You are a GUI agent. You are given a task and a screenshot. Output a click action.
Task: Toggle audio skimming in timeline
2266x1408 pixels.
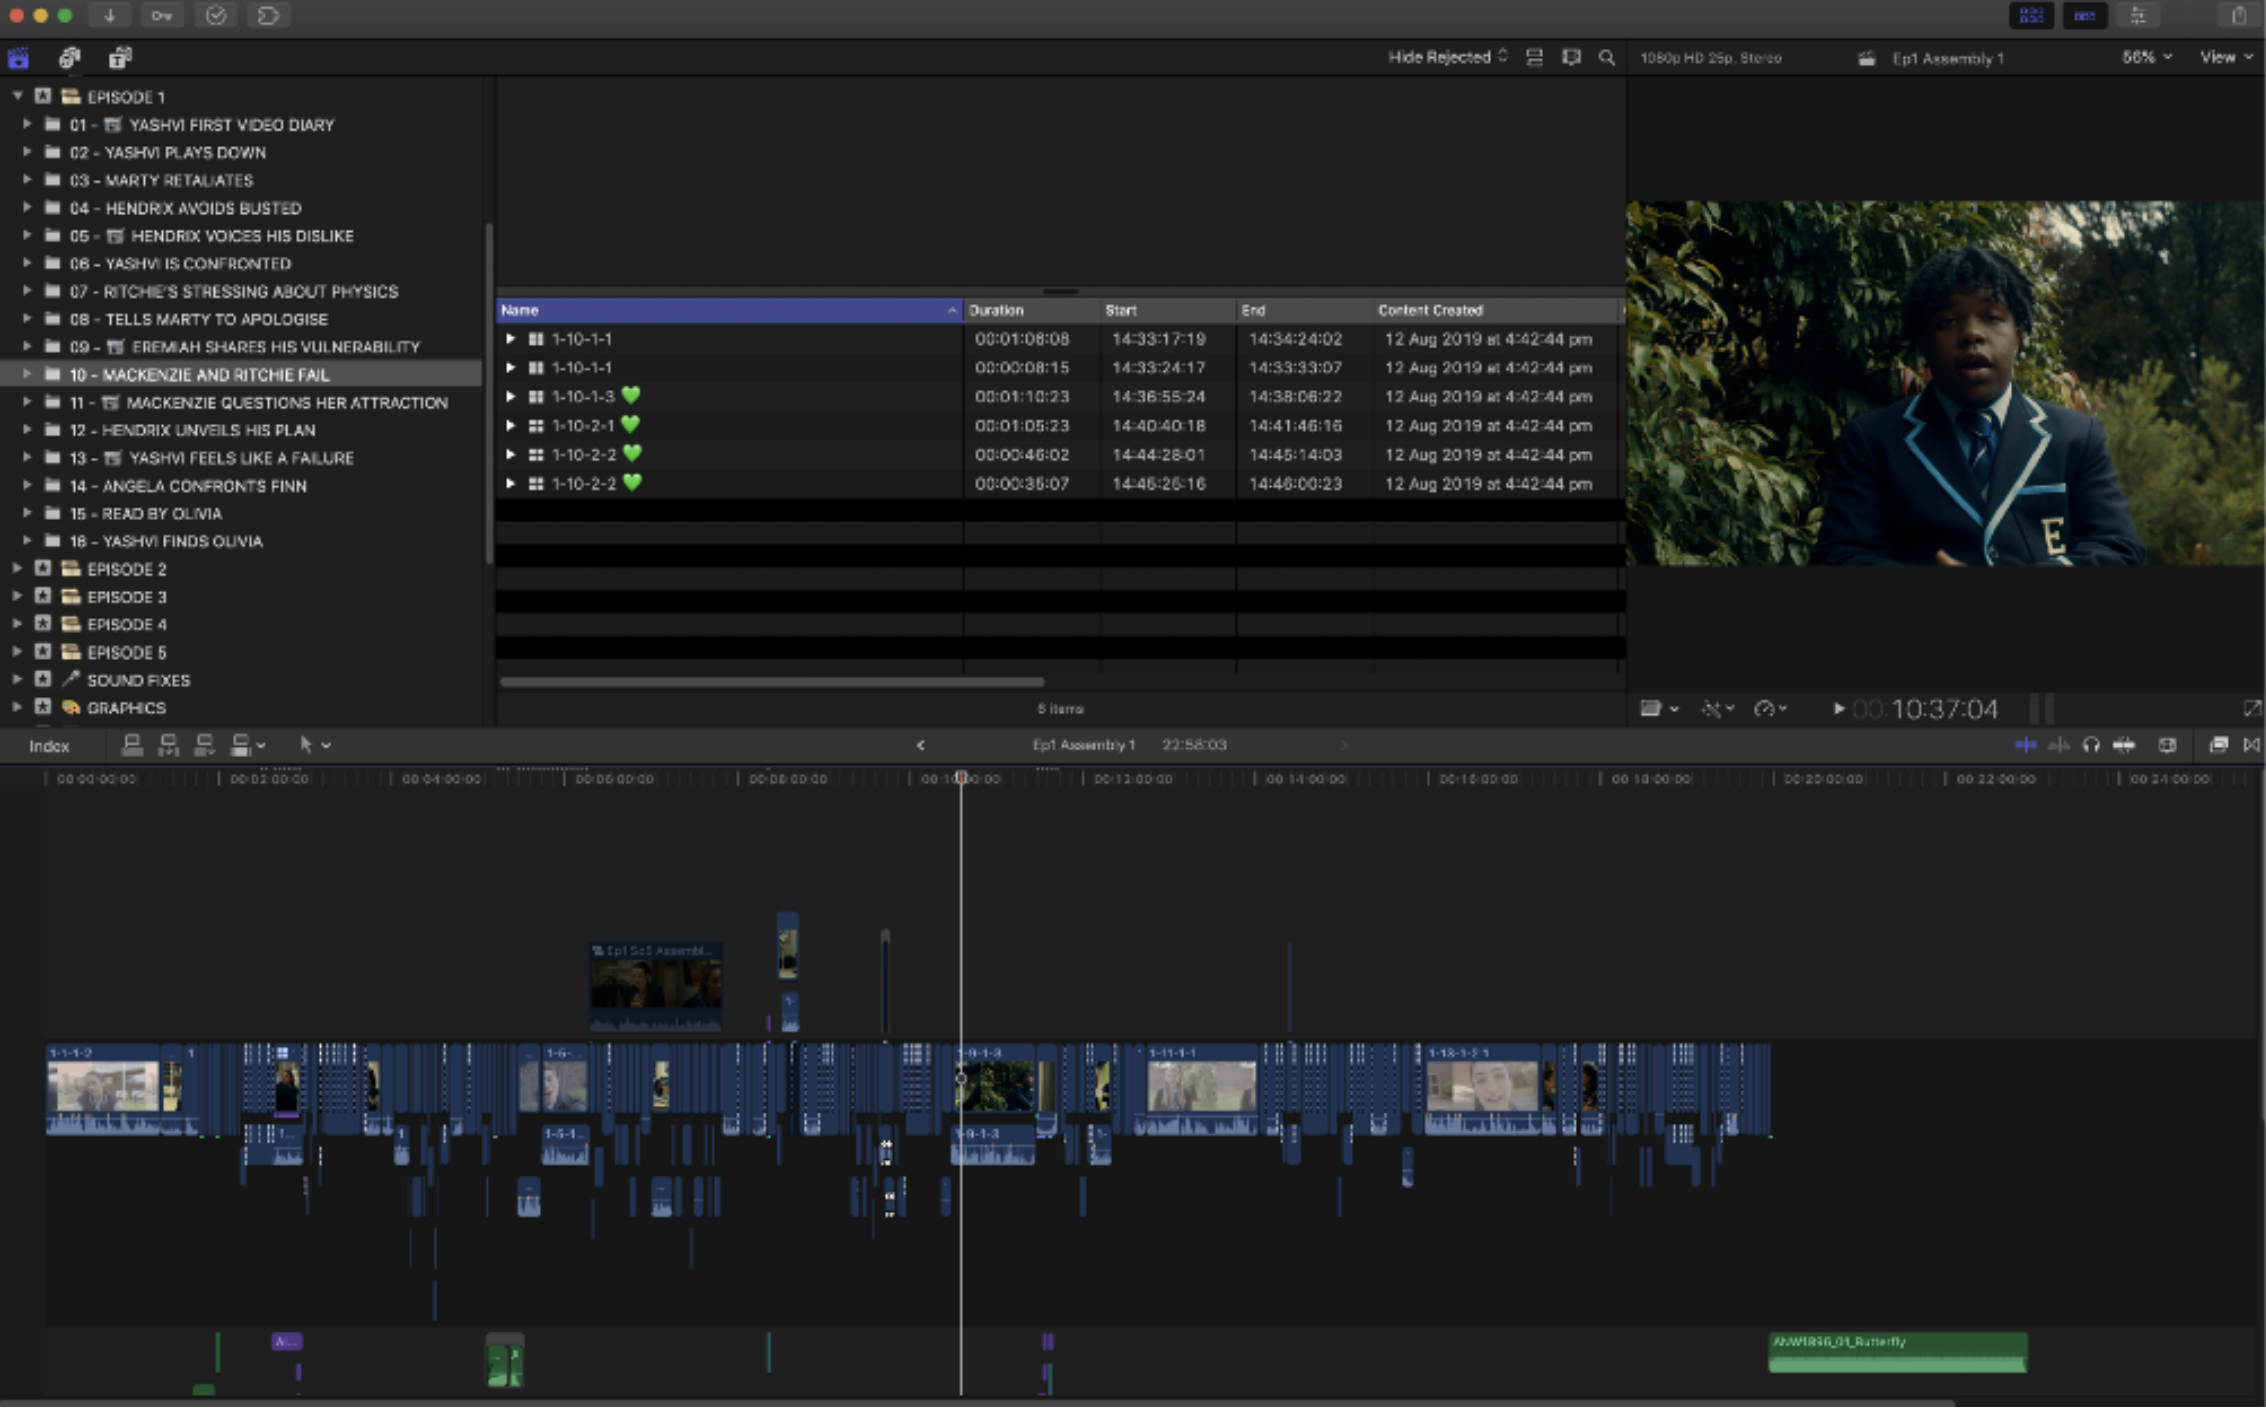click(2057, 745)
